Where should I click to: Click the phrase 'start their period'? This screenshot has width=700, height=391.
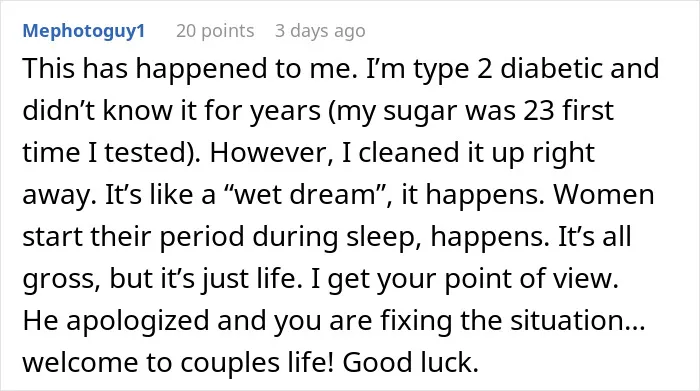click(x=133, y=236)
